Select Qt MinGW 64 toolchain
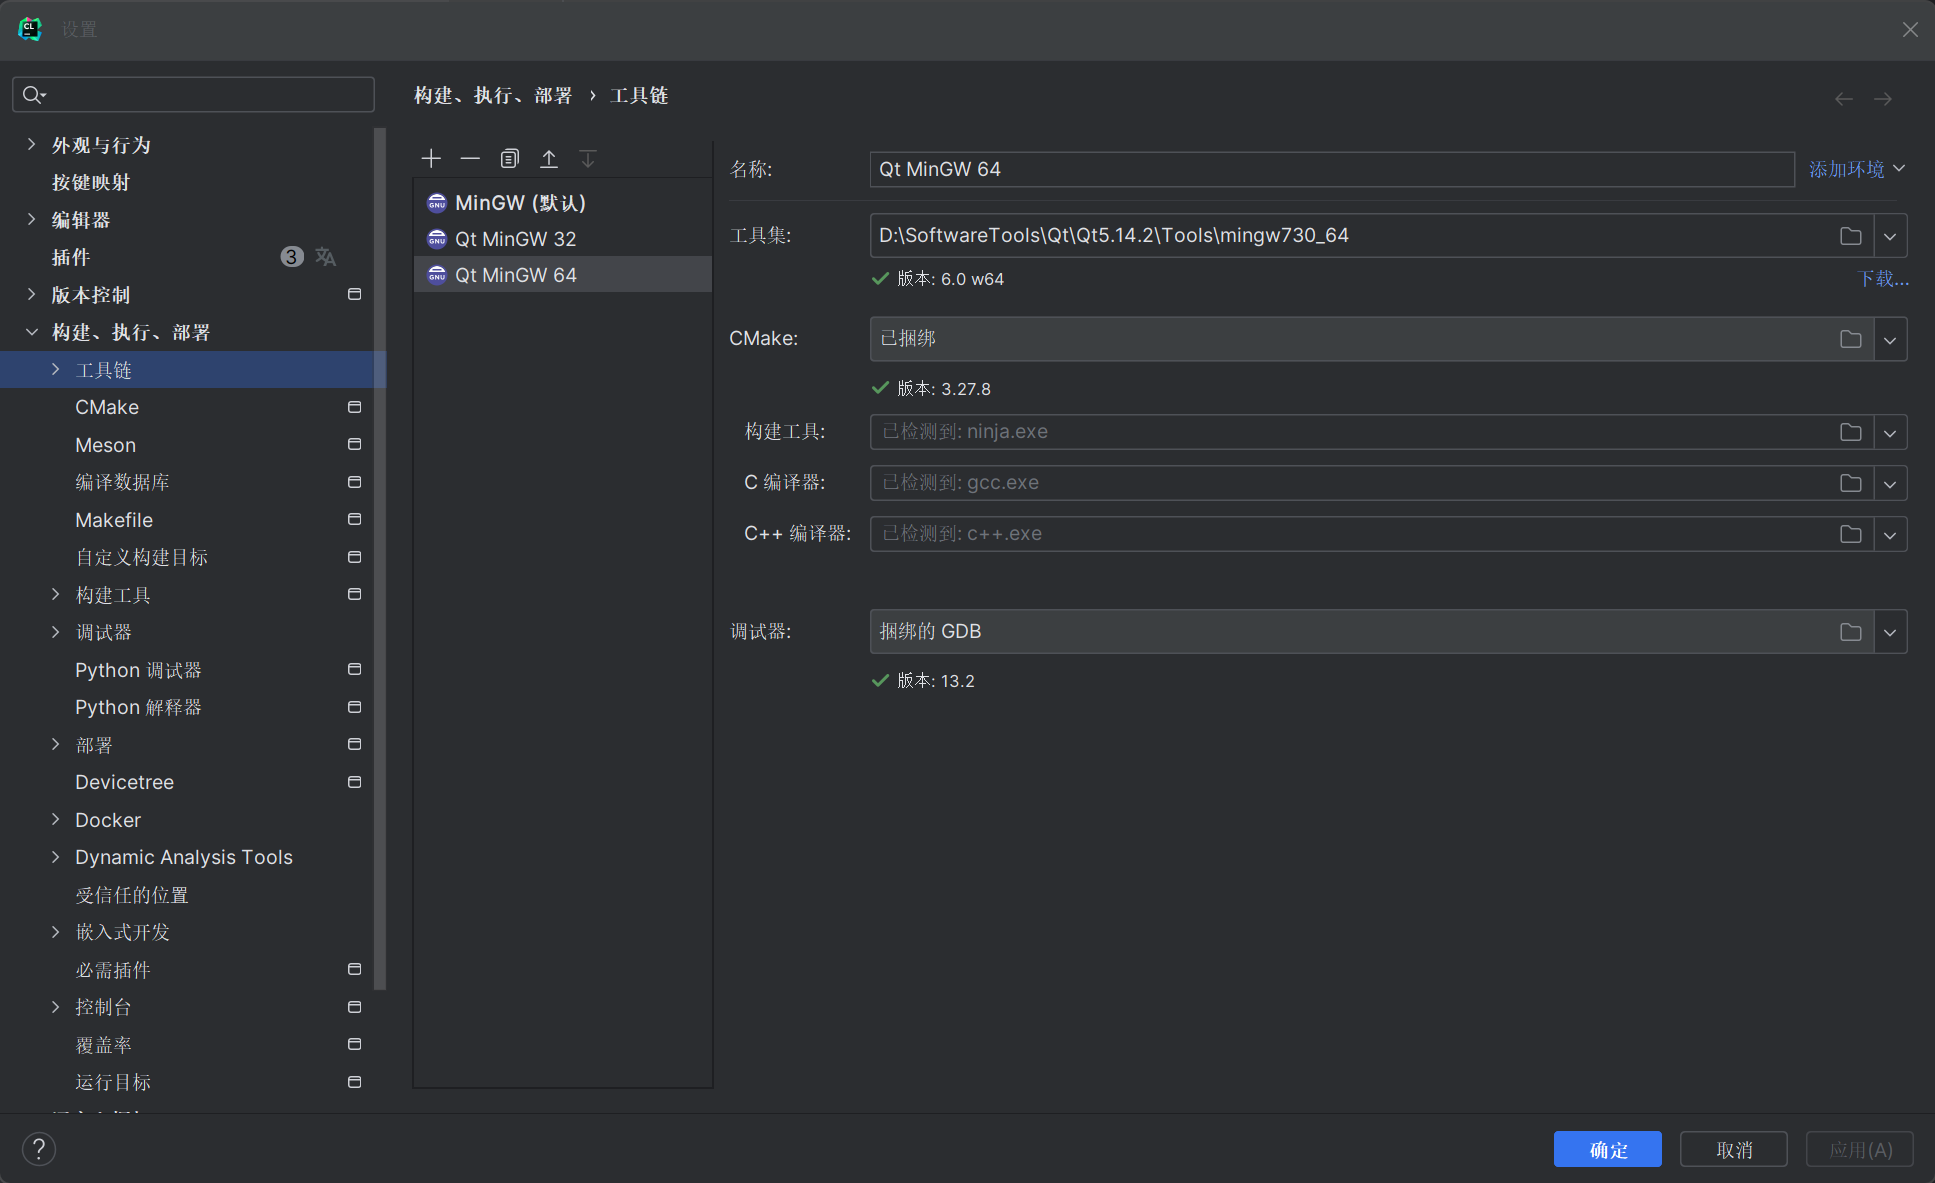This screenshot has height=1183, width=1935. click(563, 275)
